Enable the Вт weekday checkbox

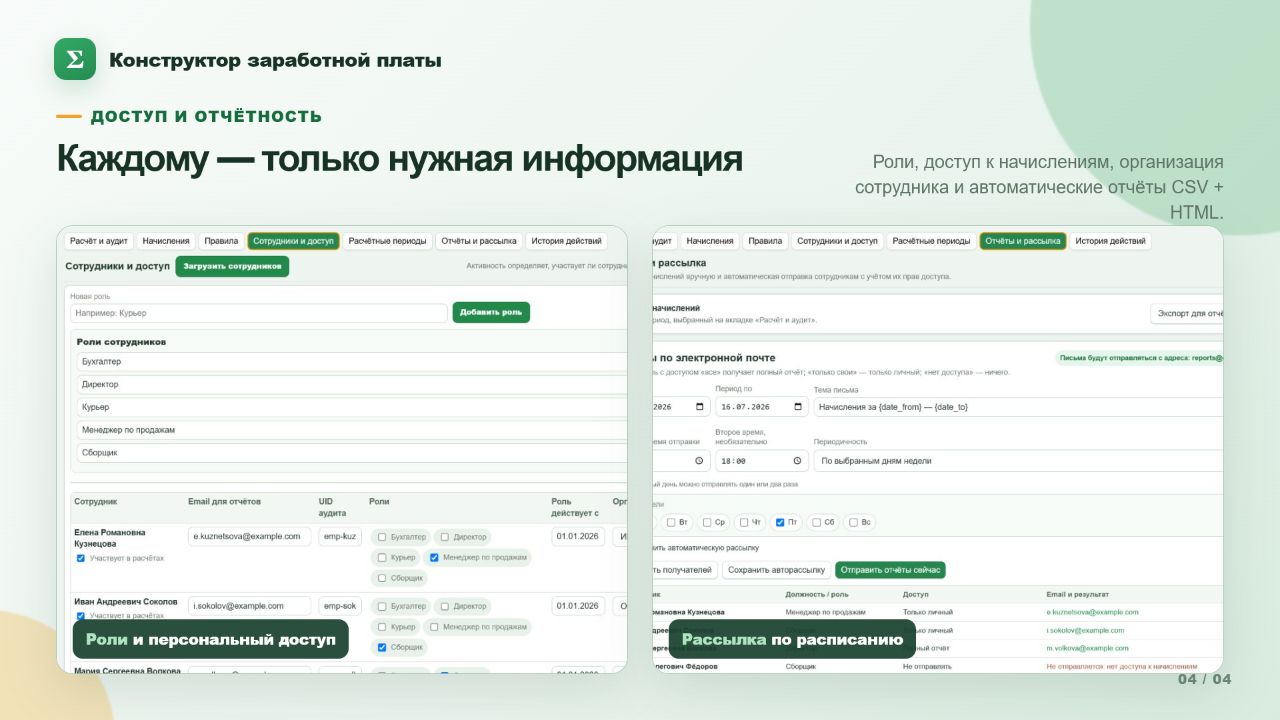pyautogui.click(x=671, y=522)
